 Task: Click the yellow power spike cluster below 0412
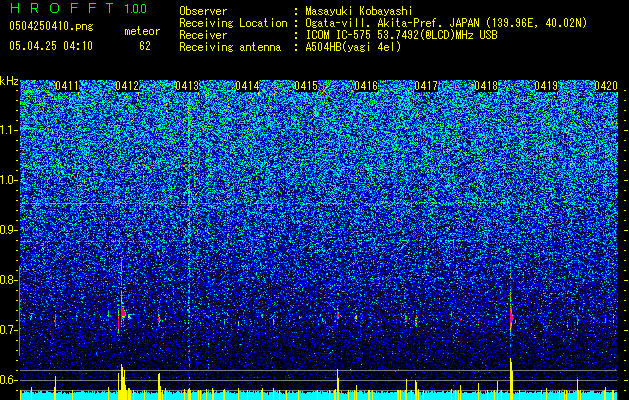click(x=122, y=382)
